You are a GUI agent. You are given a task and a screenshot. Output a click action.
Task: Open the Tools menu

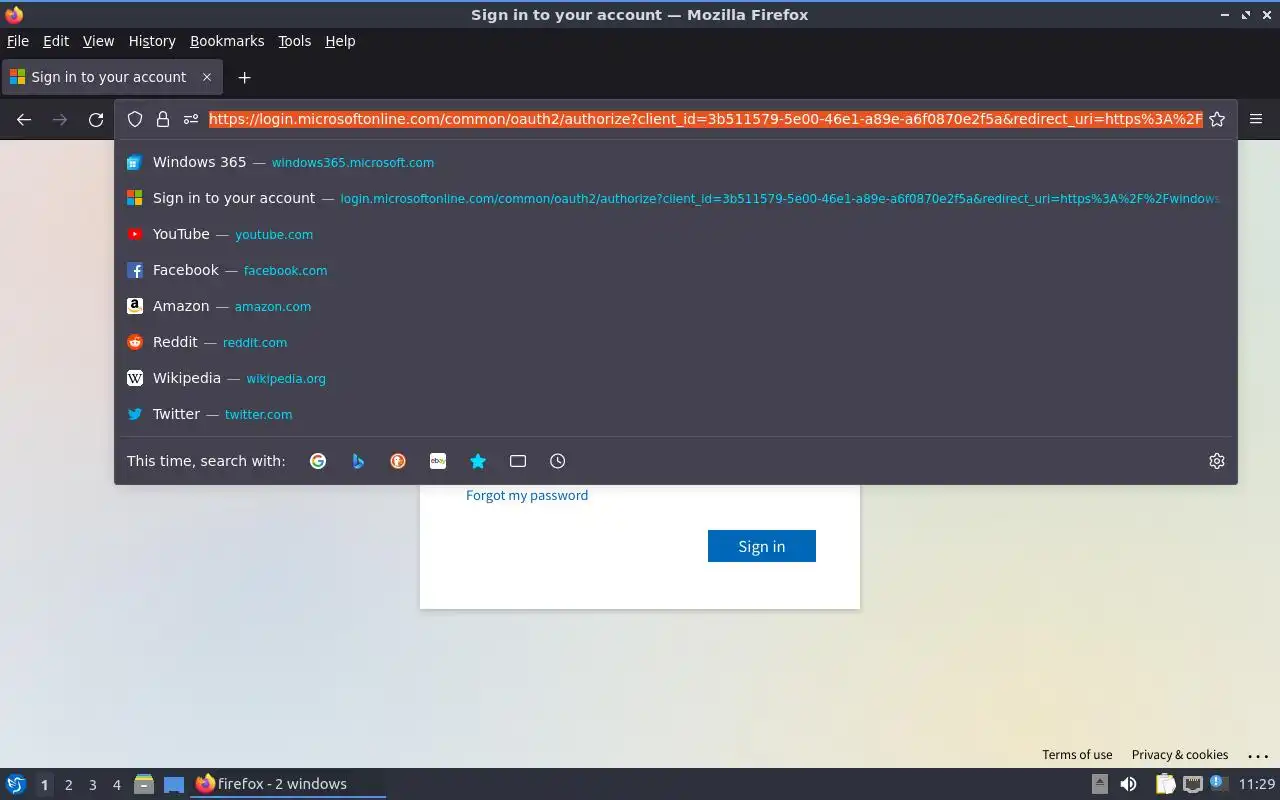[294, 41]
